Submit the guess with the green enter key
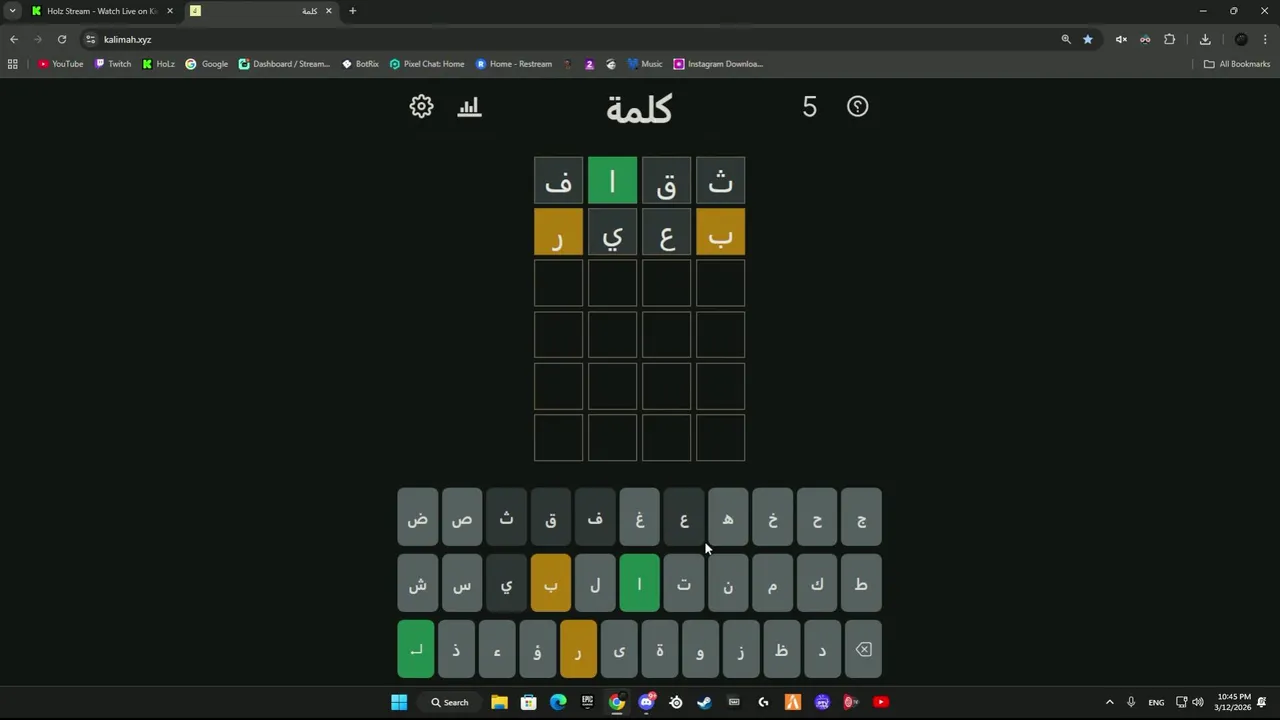 [x=416, y=649]
